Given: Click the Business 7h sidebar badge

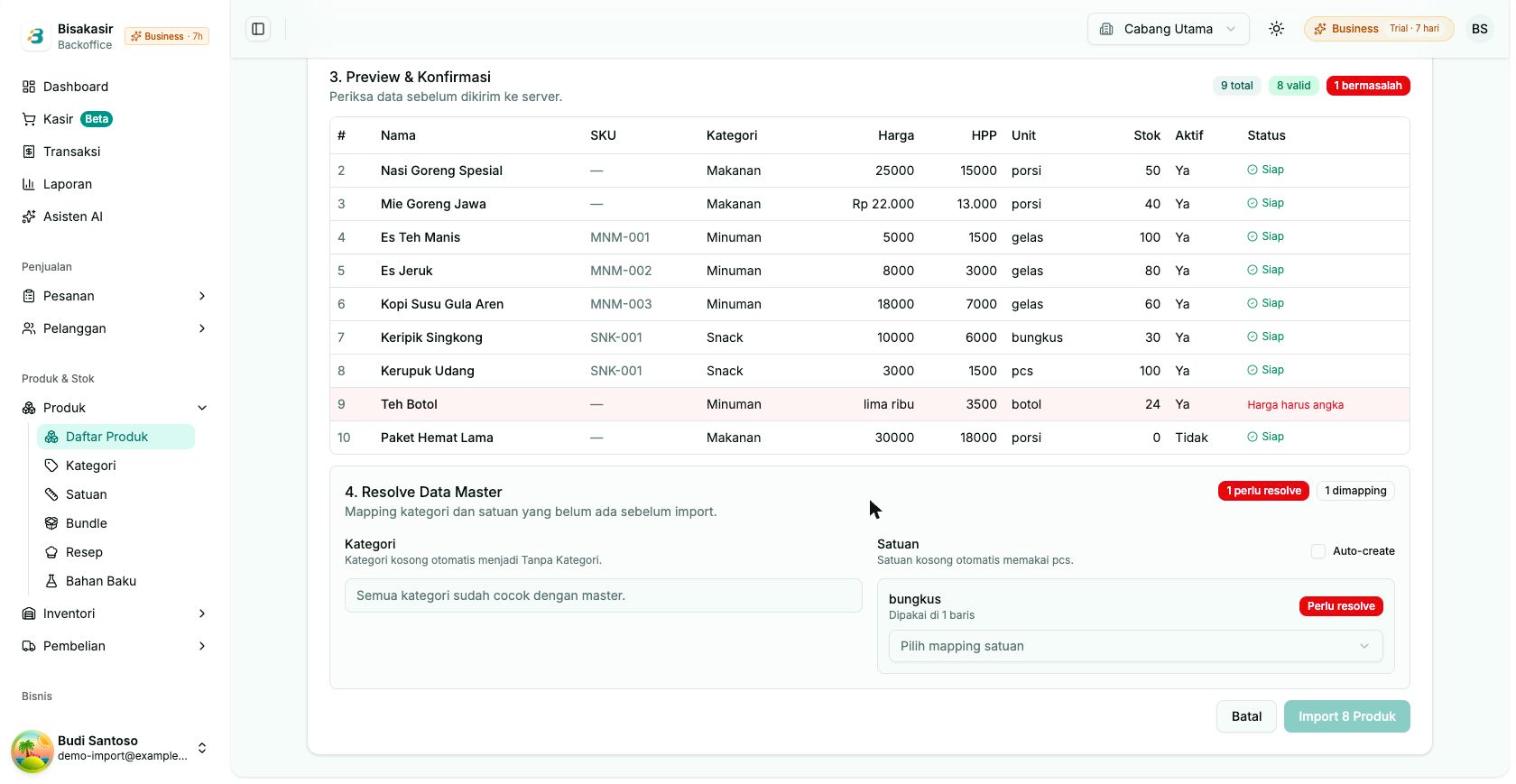Looking at the screenshot, I should tap(166, 37).
